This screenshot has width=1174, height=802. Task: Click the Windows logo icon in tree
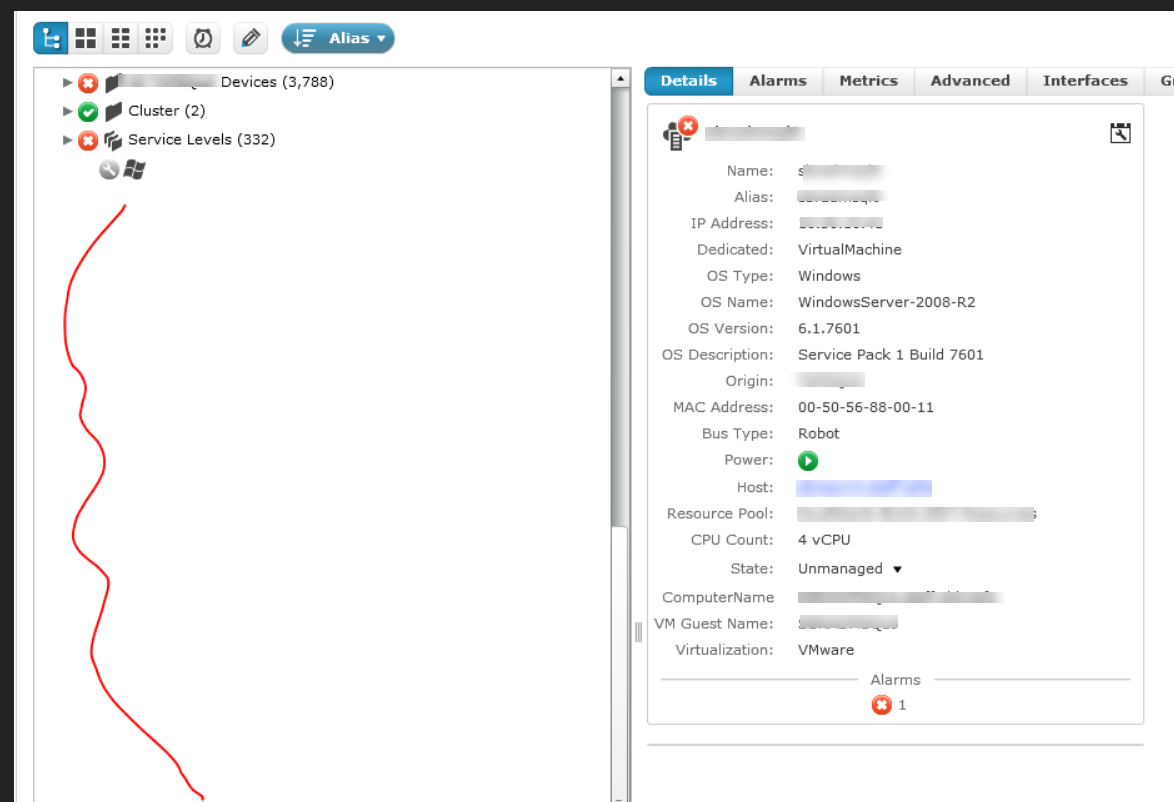(x=134, y=170)
